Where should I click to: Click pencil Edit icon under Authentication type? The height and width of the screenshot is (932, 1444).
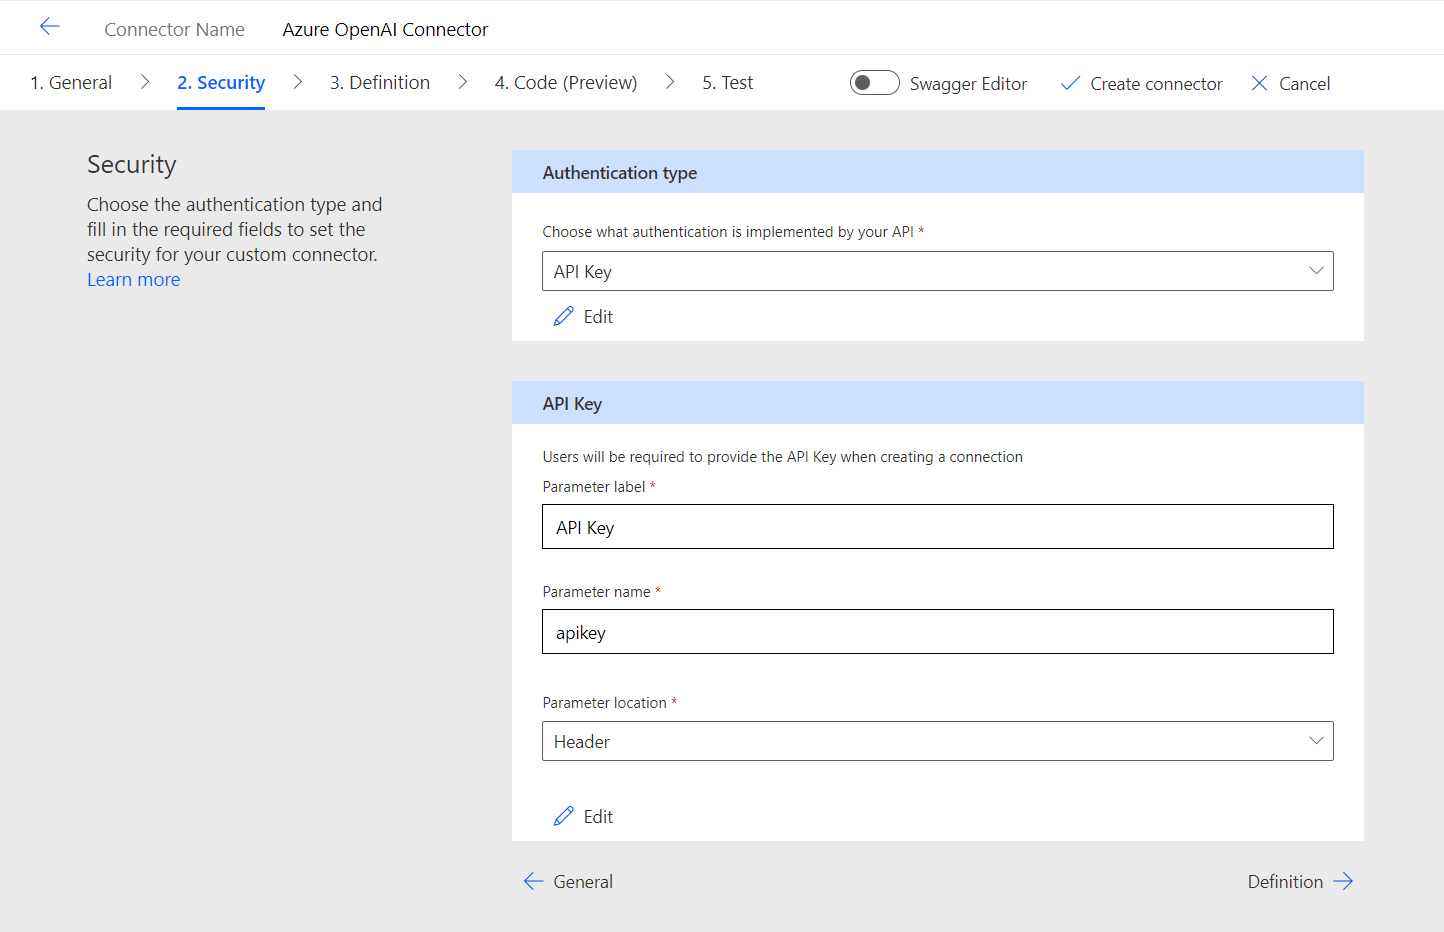(564, 317)
